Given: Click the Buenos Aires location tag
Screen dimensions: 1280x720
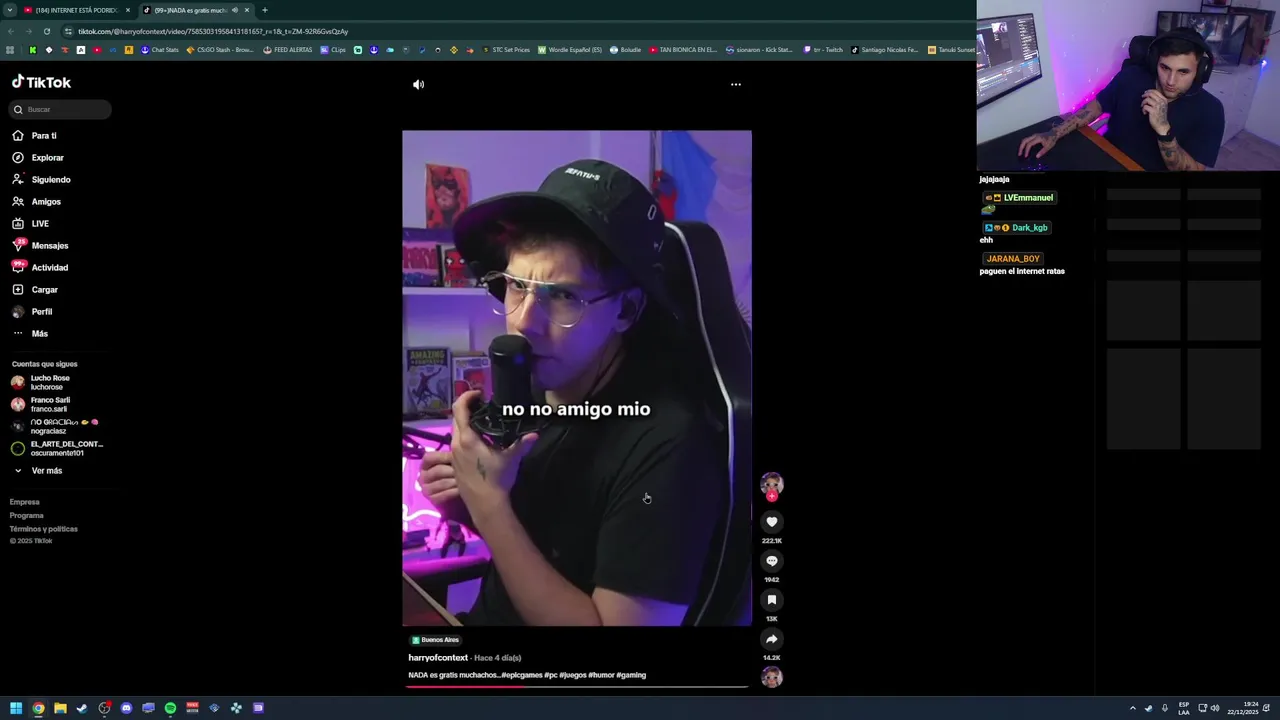Looking at the screenshot, I should pyautogui.click(x=435, y=640).
